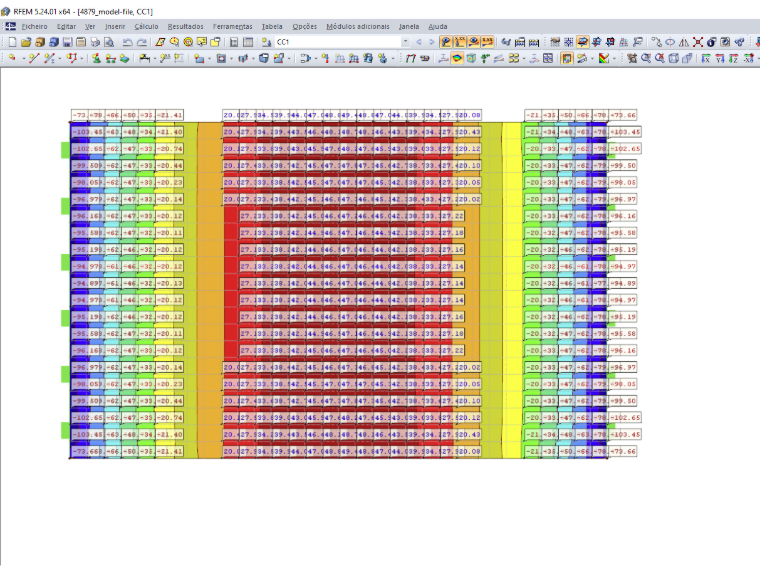Click the CC1 load case input field

tap(338, 42)
